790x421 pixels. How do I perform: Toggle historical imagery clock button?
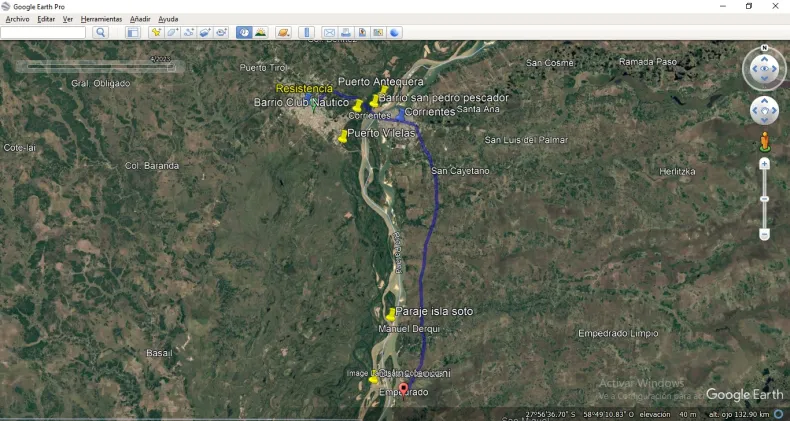pos(244,33)
